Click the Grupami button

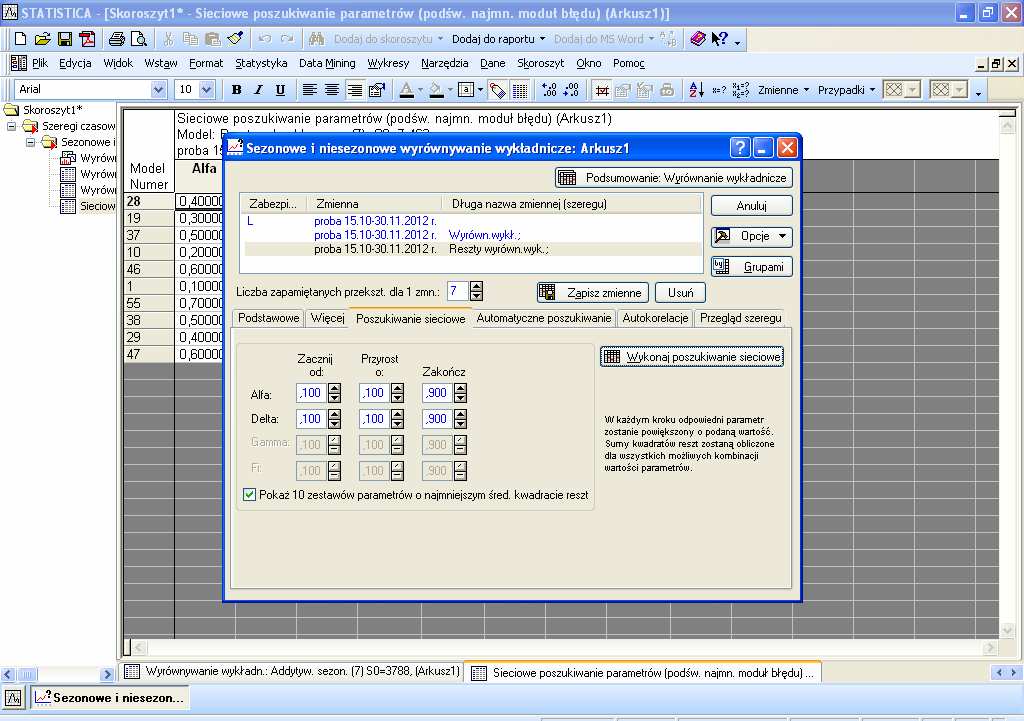pyautogui.click(x=751, y=266)
